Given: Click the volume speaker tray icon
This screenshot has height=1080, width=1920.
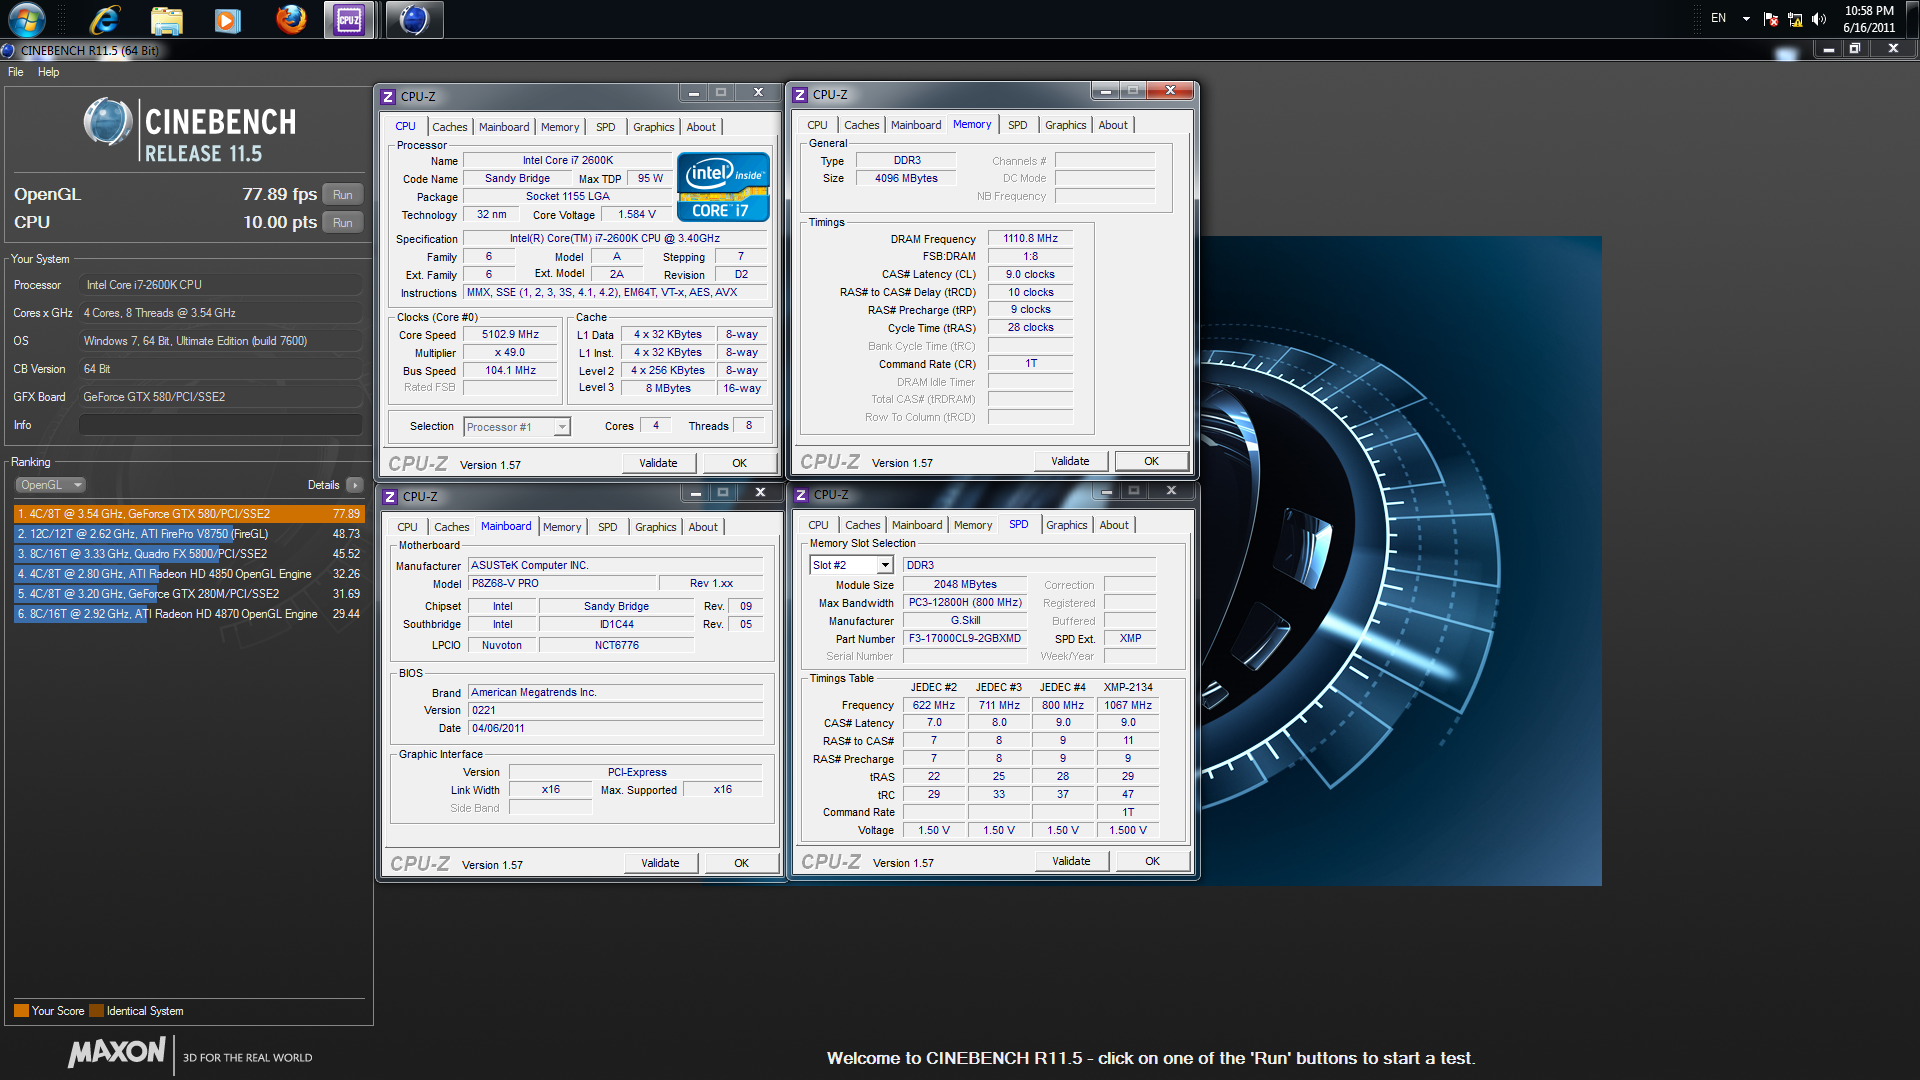Looking at the screenshot, I should click(1819, 19).
